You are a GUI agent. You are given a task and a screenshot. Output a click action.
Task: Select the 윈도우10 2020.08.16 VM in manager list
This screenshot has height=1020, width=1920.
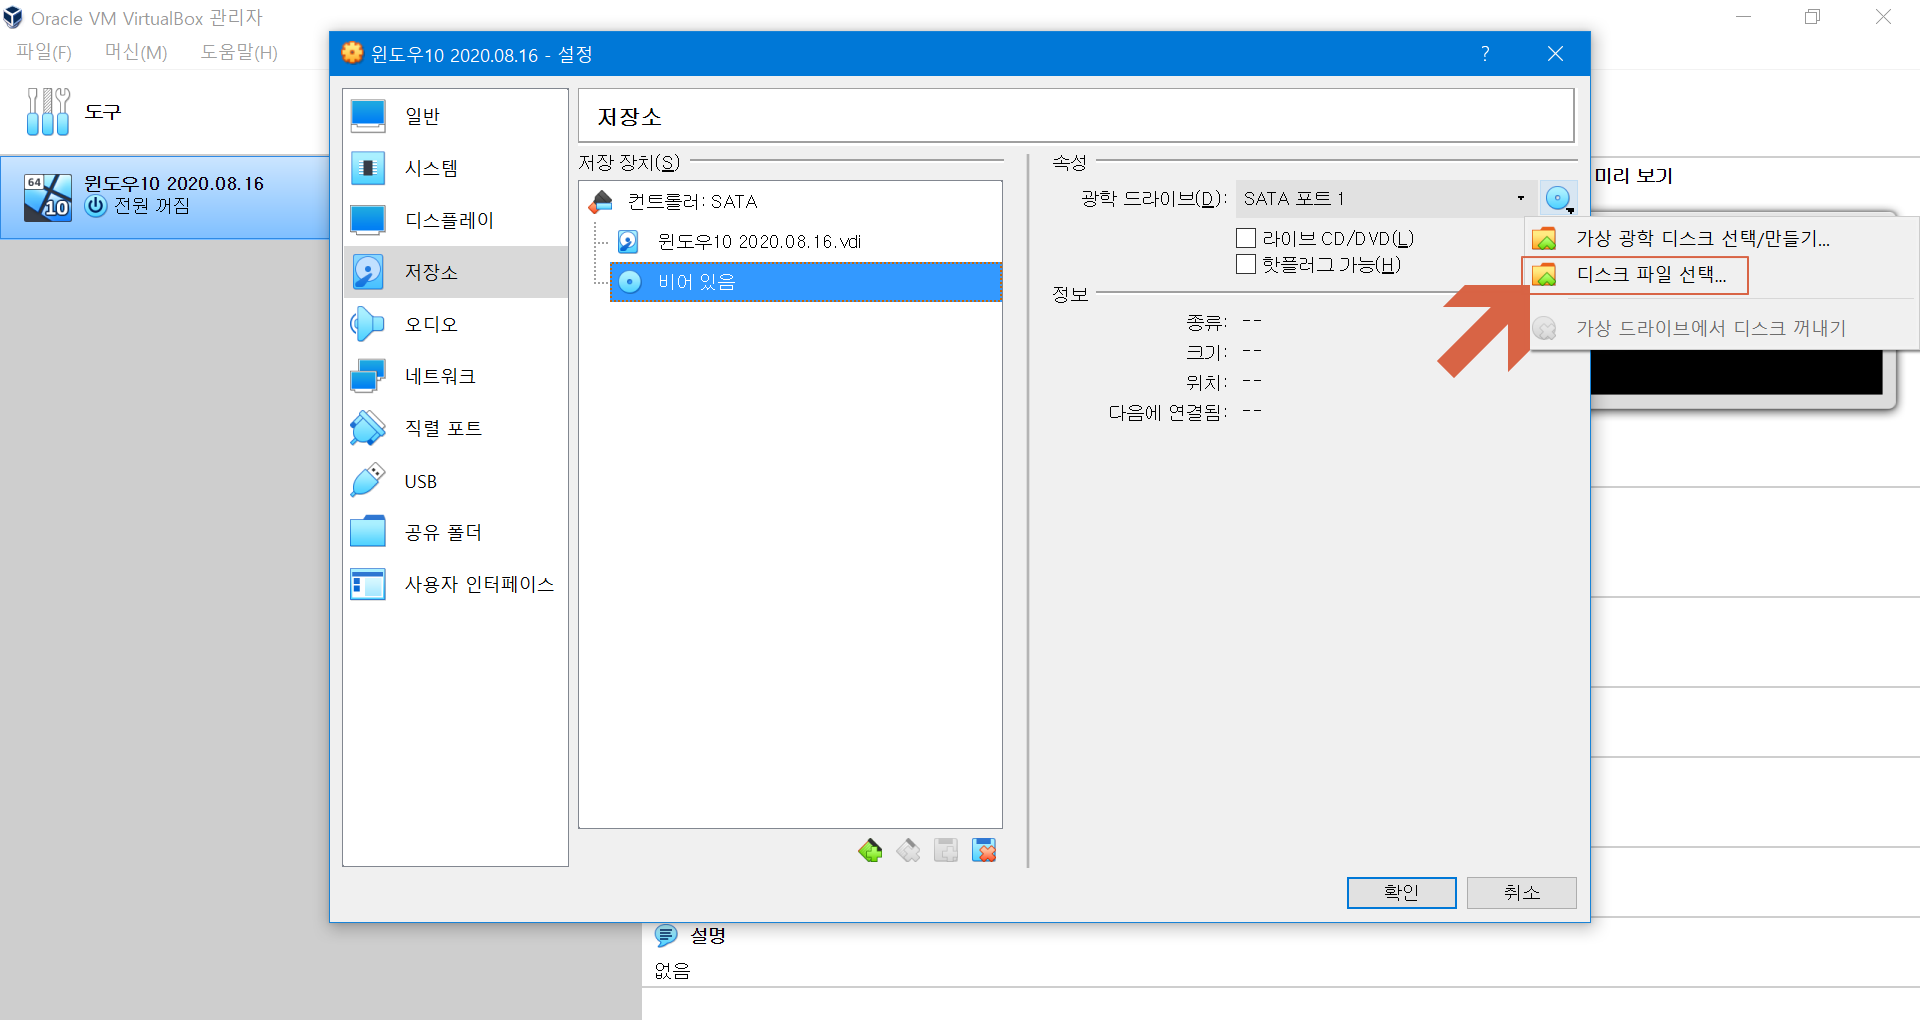(x=165, y=196)
